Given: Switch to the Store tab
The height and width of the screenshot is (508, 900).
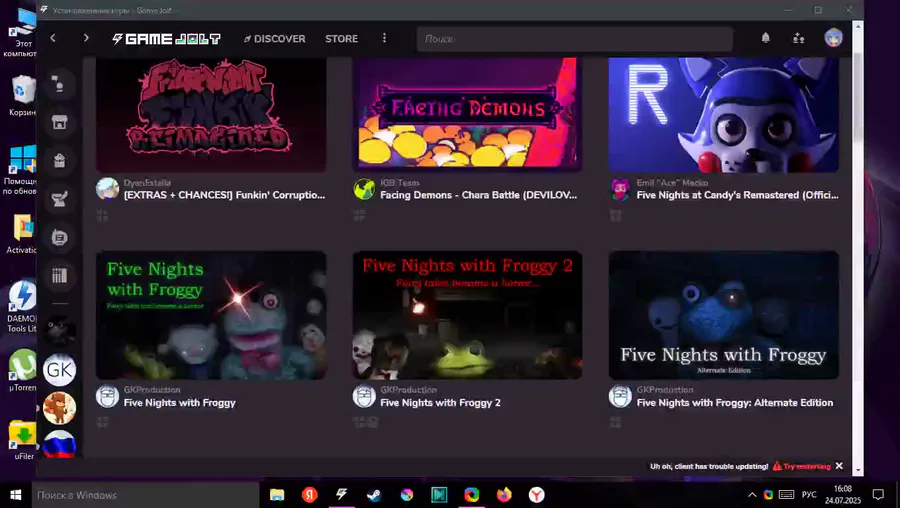Looking at the screenshot, I should click(342, 38).
